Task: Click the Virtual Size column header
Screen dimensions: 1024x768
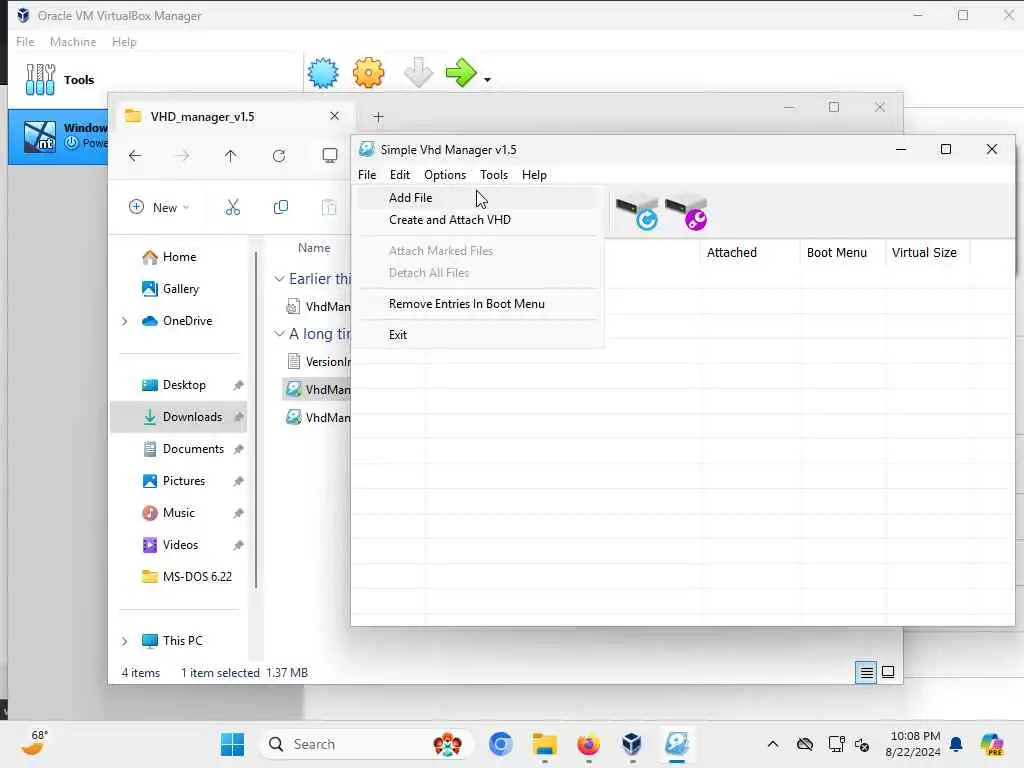Action: [x=927, y=253]
